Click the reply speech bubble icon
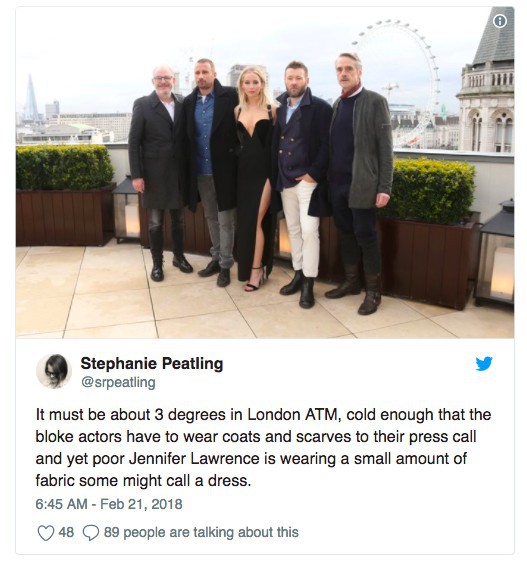The width and height of the screenshot is (527, 563). (91, 532)
